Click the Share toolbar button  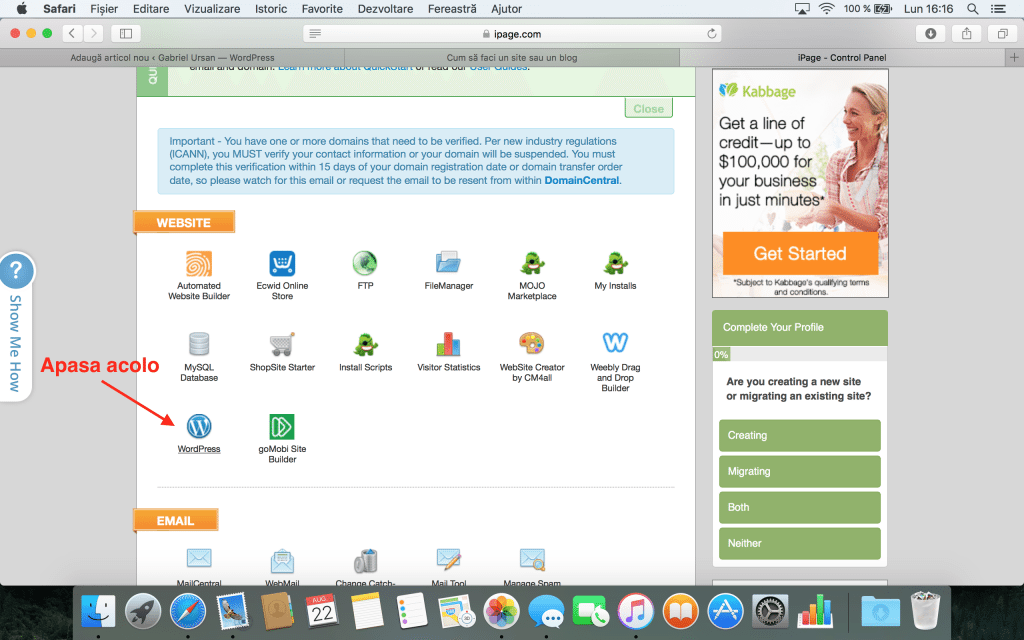[x=967, y=33]
